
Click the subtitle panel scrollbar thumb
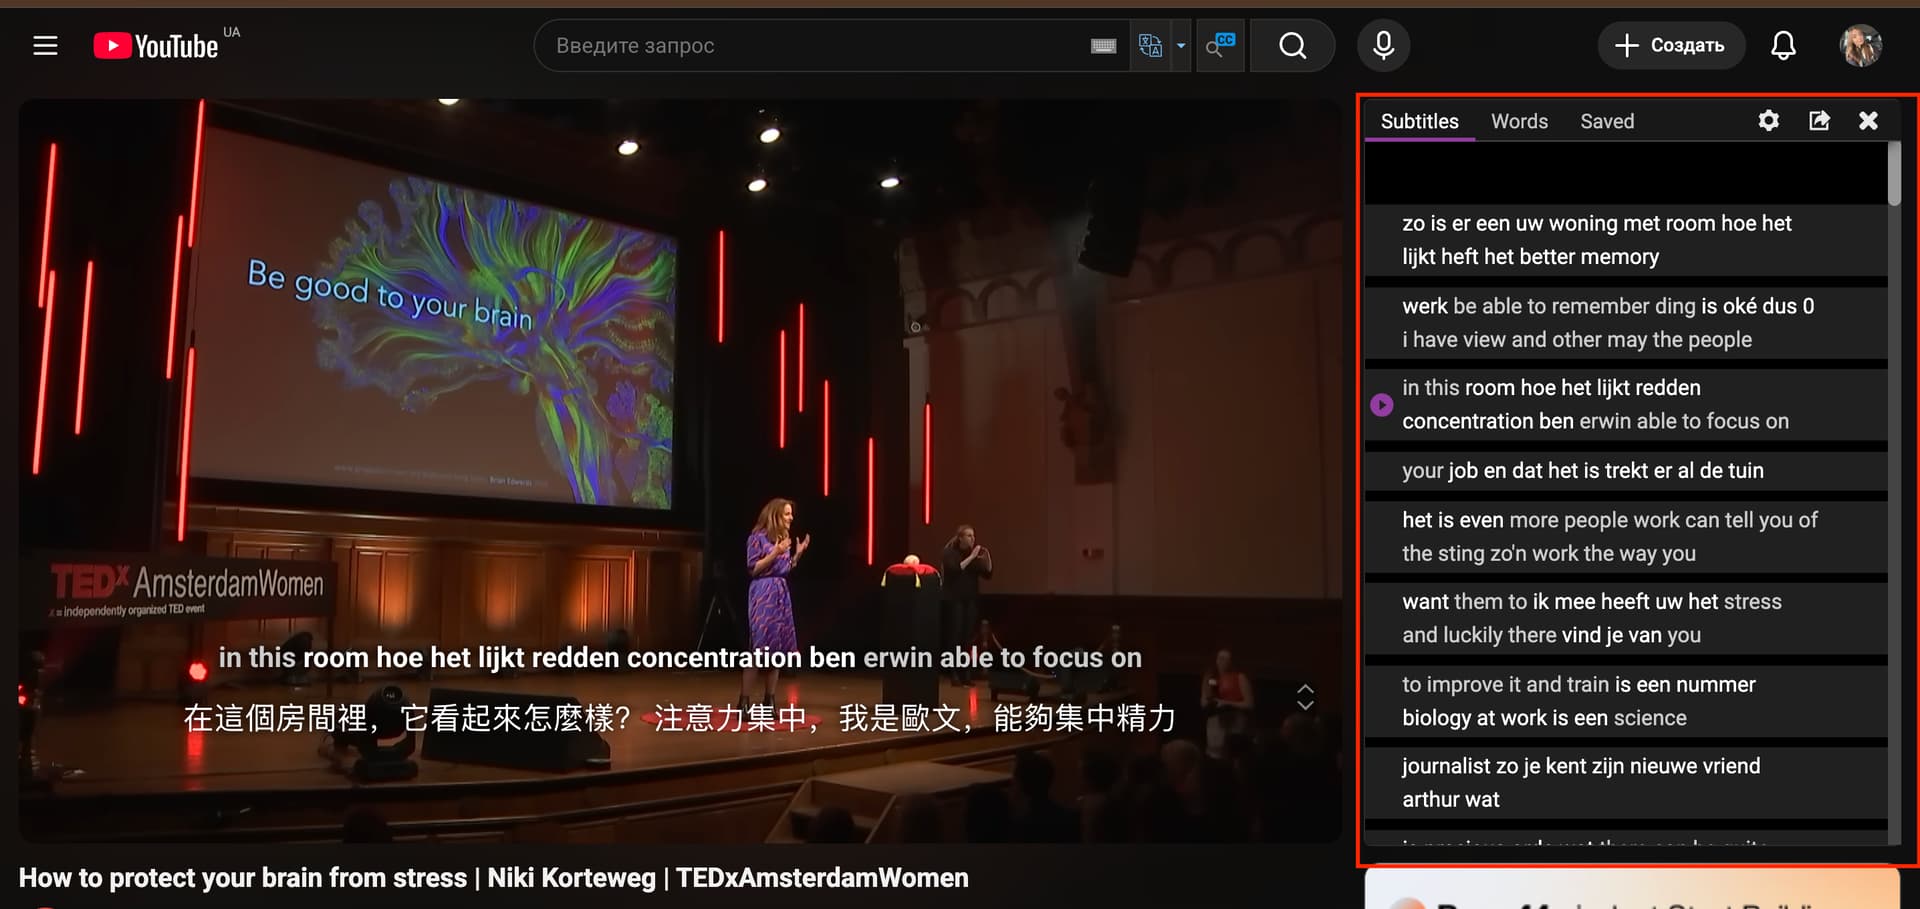(1893, 174)
